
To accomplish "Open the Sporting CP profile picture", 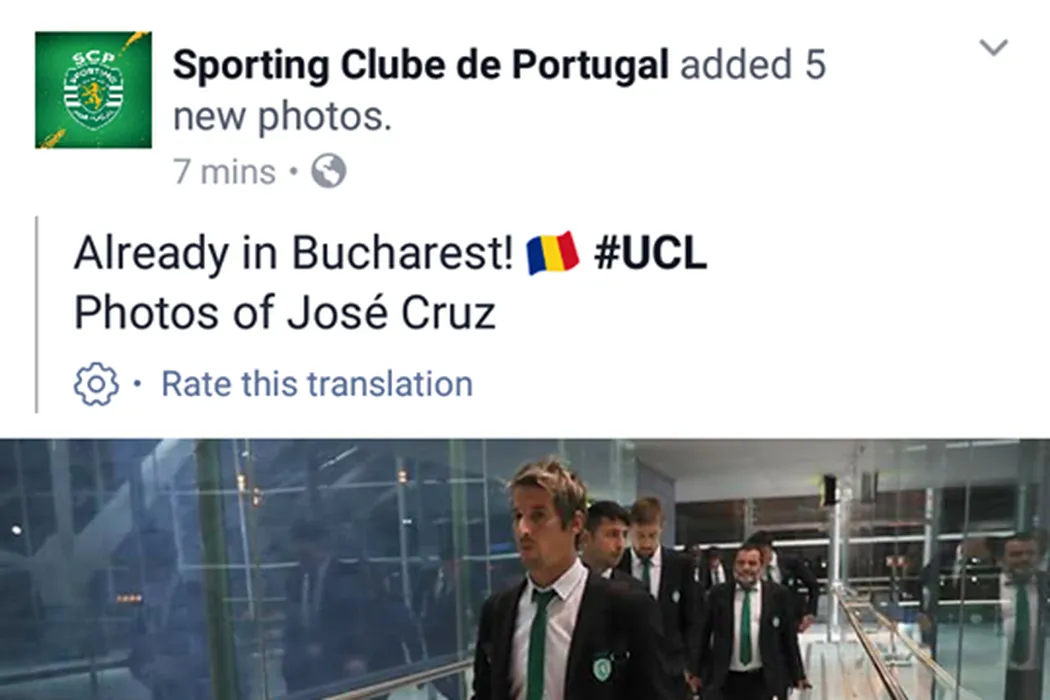I will (x=93, y=90).
